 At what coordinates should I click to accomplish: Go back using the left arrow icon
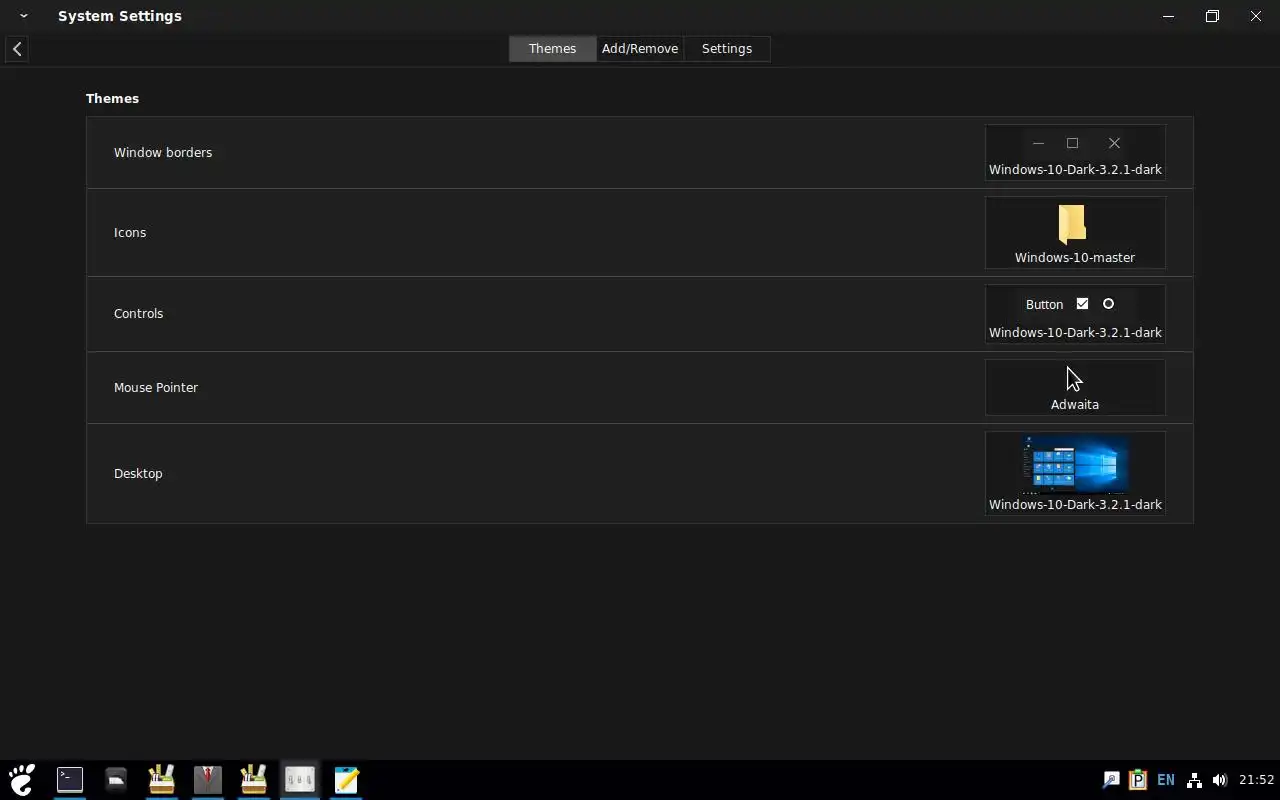point(17,49)
